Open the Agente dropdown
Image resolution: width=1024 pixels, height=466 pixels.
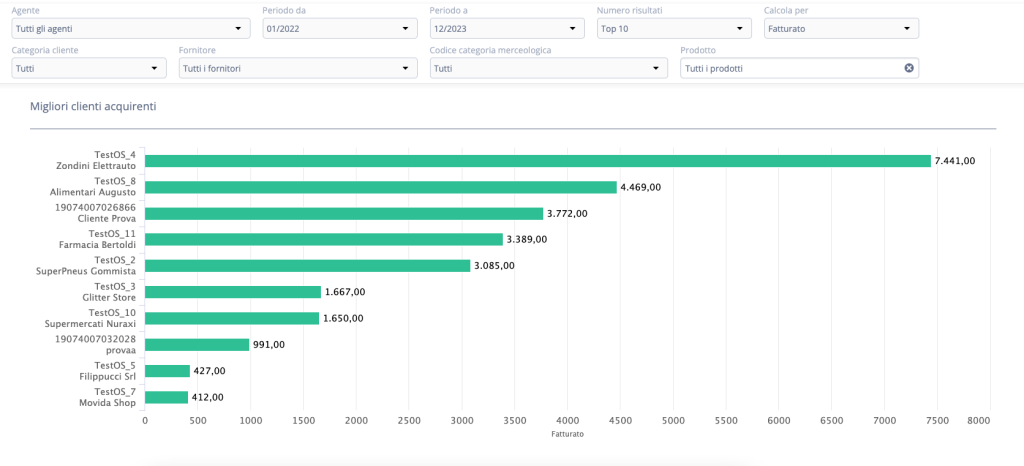[x=131, y=29]
